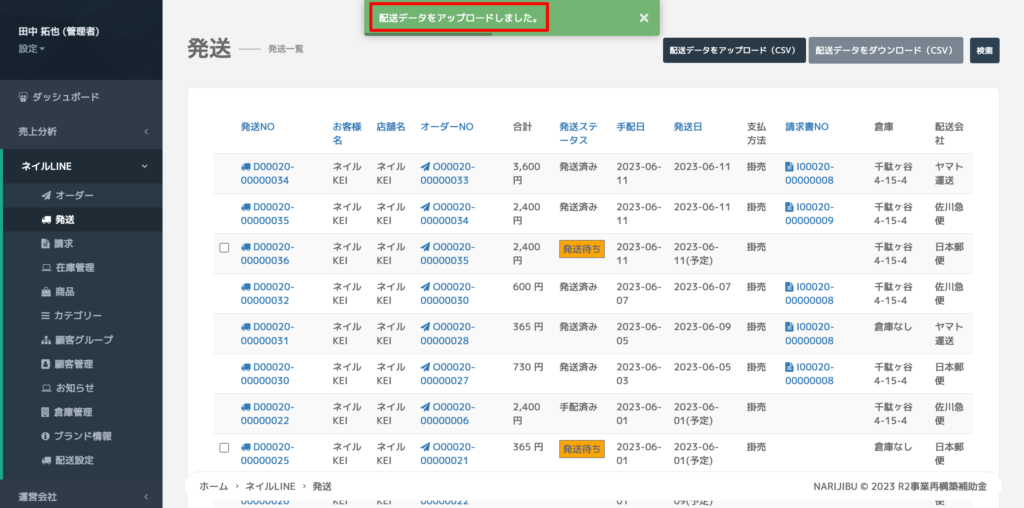Click the 配送データをアップロード (CSV) button
The image size is (1024, 508).
(x=733, y=50)
